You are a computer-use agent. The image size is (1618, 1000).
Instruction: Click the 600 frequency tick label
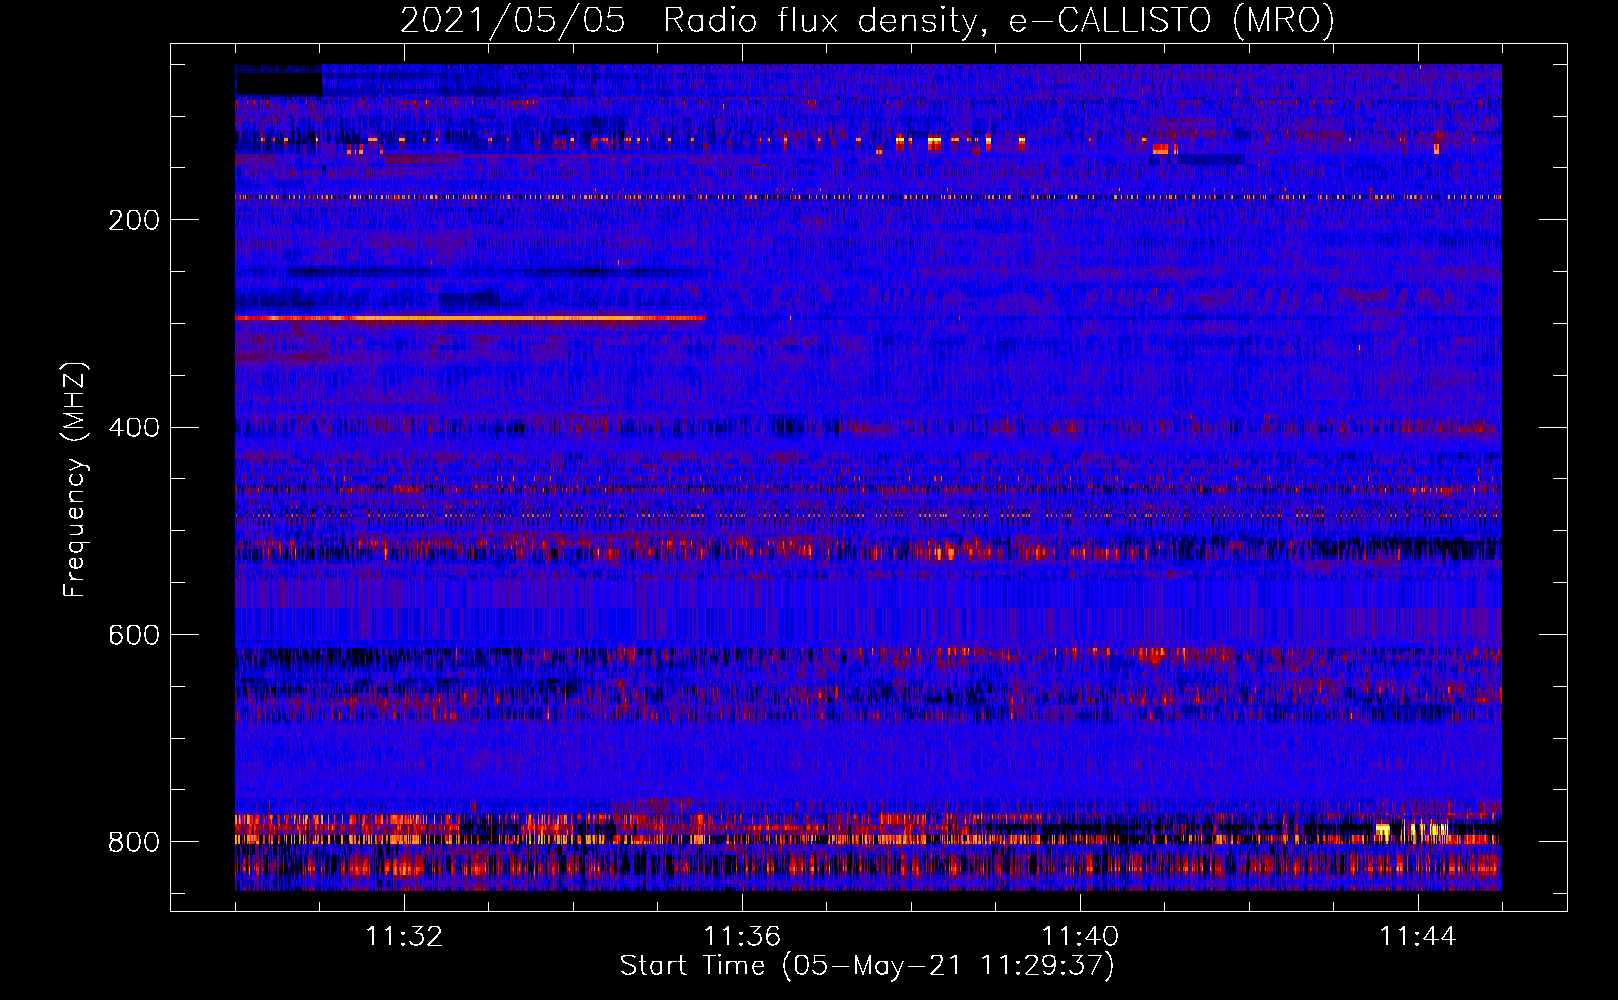pos(134,635)
